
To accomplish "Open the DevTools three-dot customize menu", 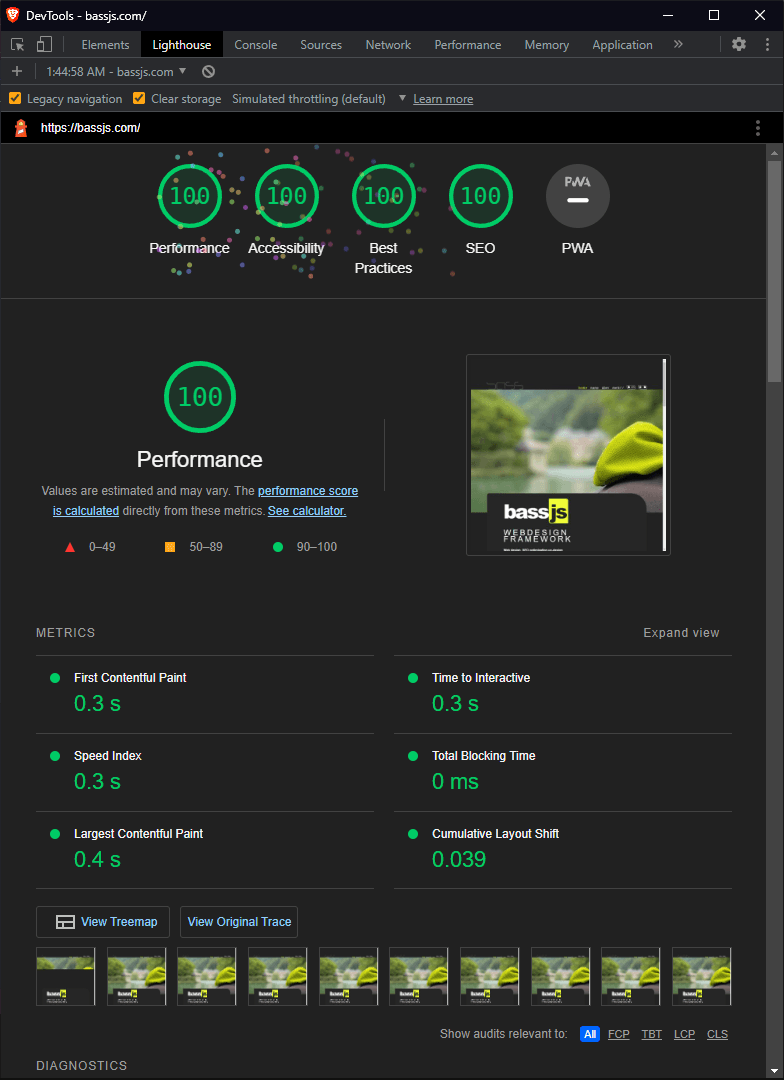I will point(765,44).
